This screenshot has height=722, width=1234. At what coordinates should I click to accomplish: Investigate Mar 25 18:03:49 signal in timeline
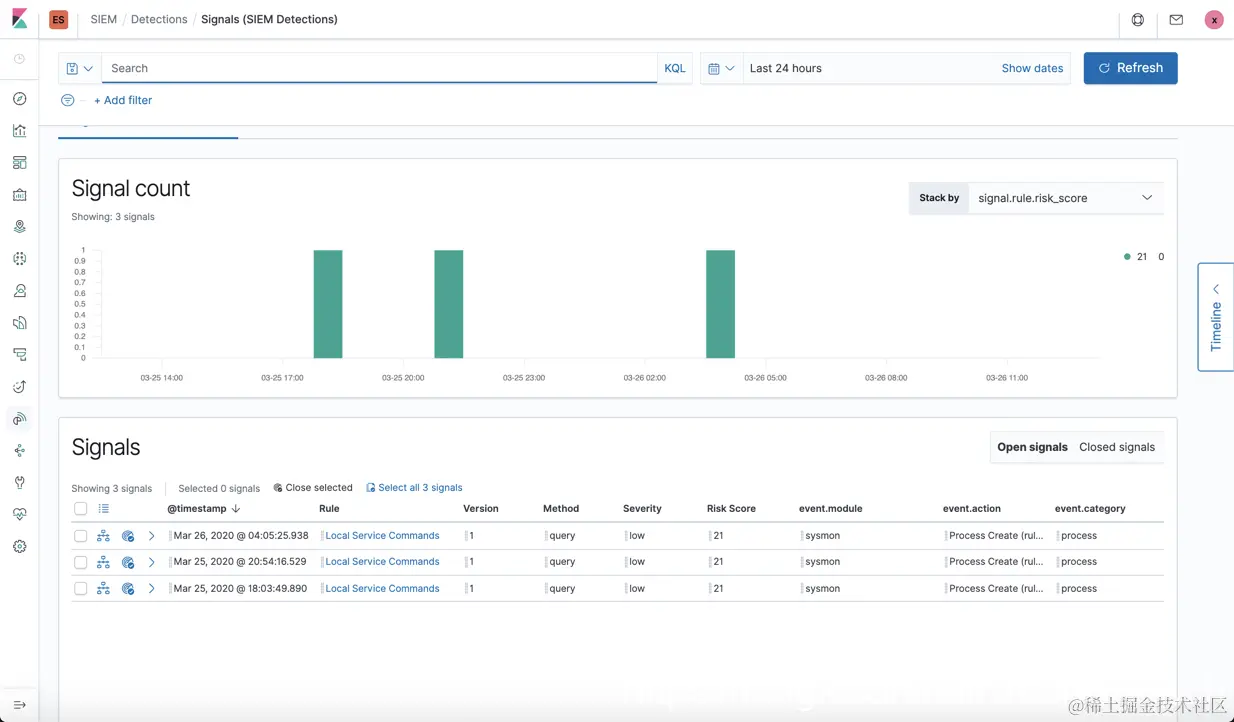pyautogui.click(x=103, y=589)
